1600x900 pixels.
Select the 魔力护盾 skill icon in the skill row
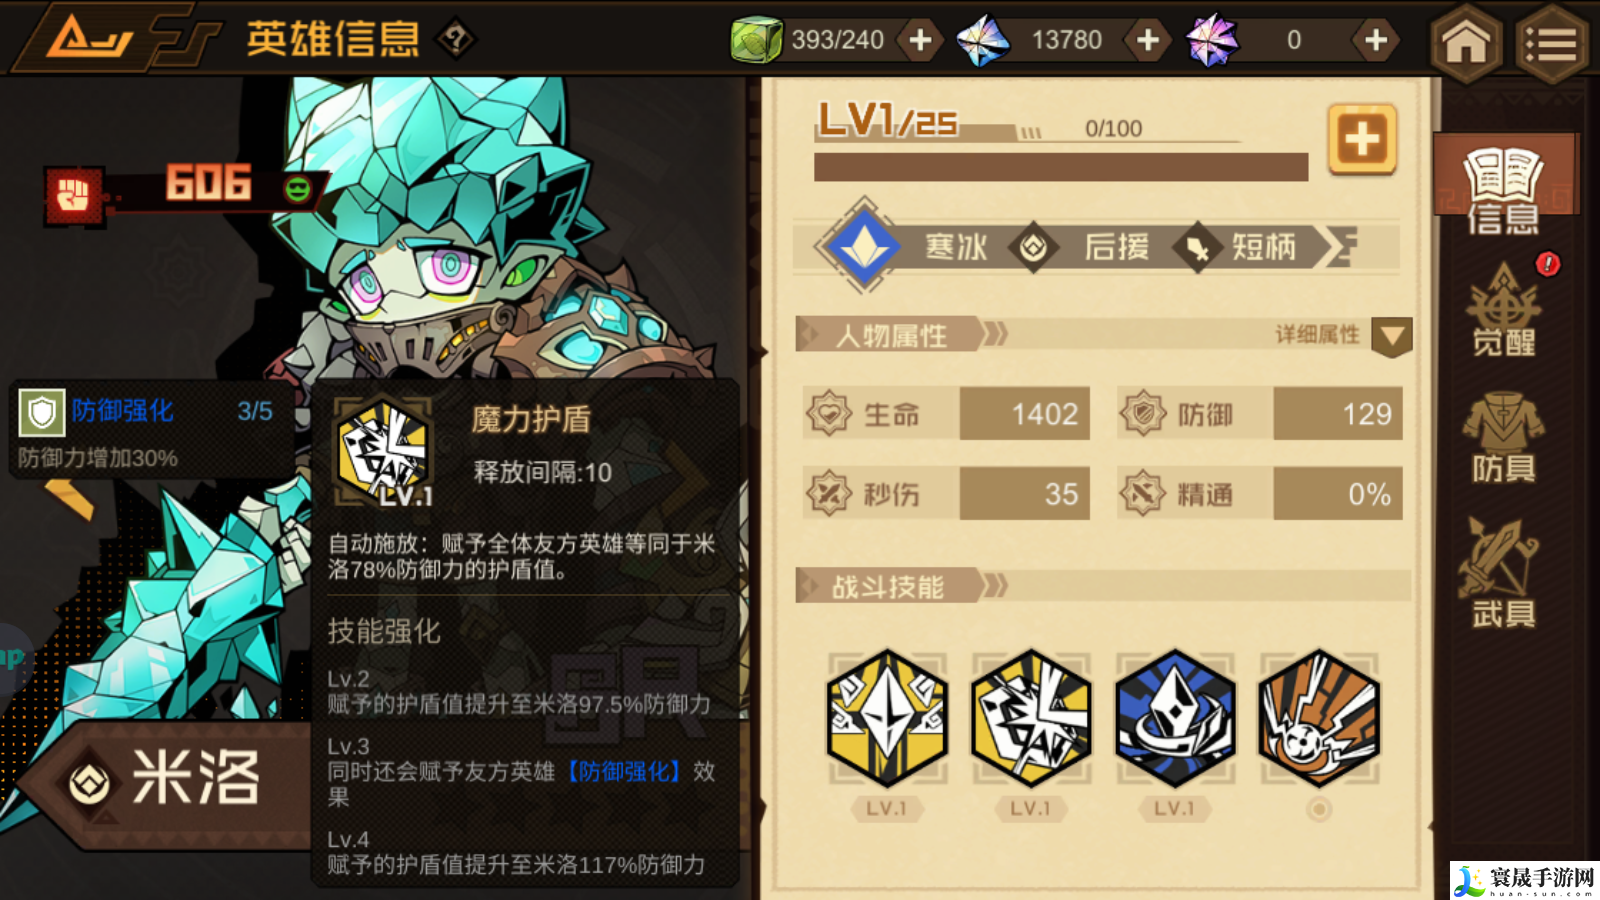pyautogui.click(x=1031, y=717)
